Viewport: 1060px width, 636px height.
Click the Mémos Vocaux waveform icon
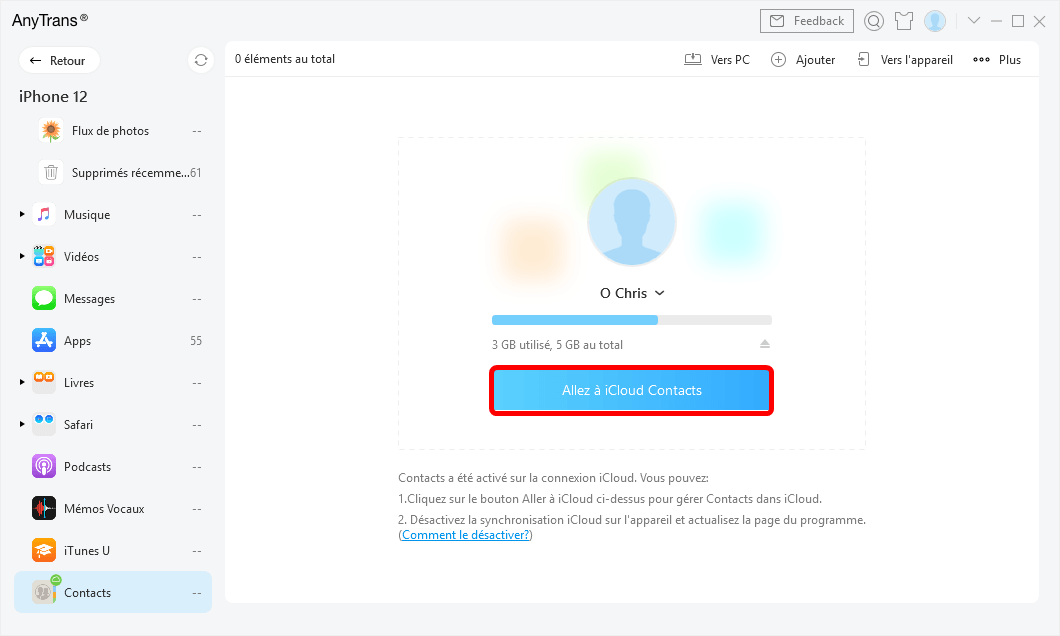(44, 508)
